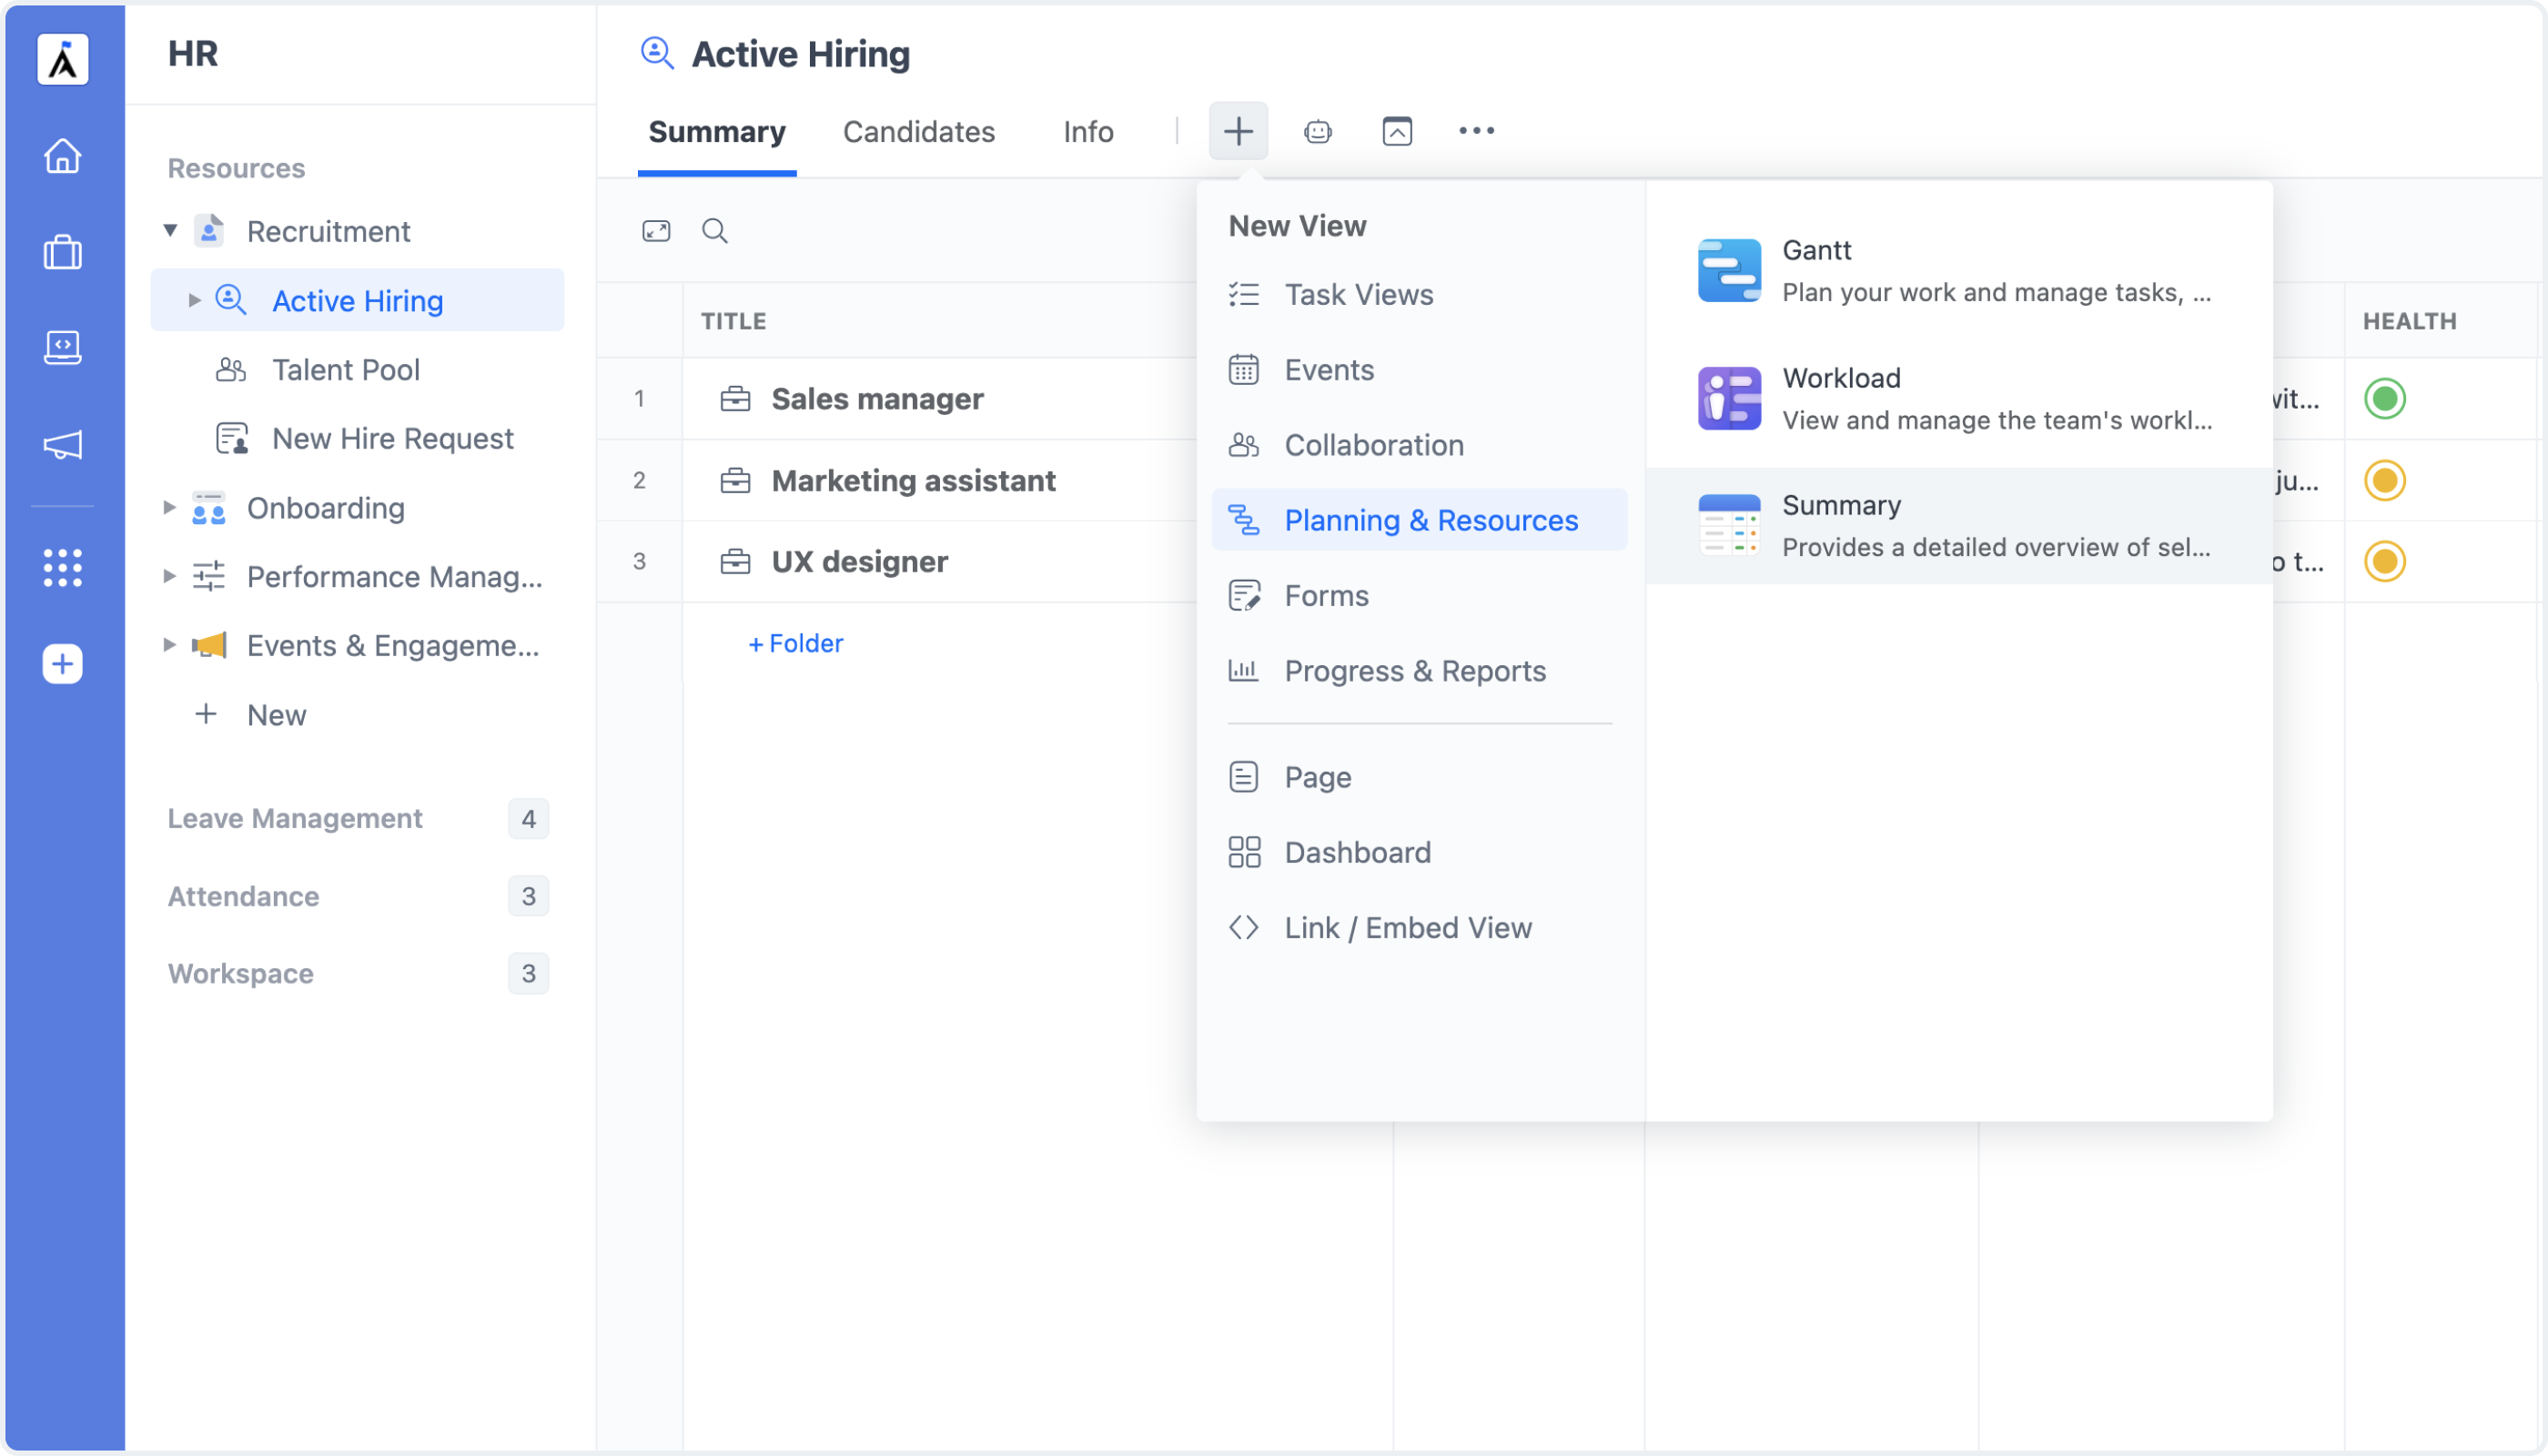Select the Gantt view option
This screenshot has height=1456, width=2548.
[1958, 271]
